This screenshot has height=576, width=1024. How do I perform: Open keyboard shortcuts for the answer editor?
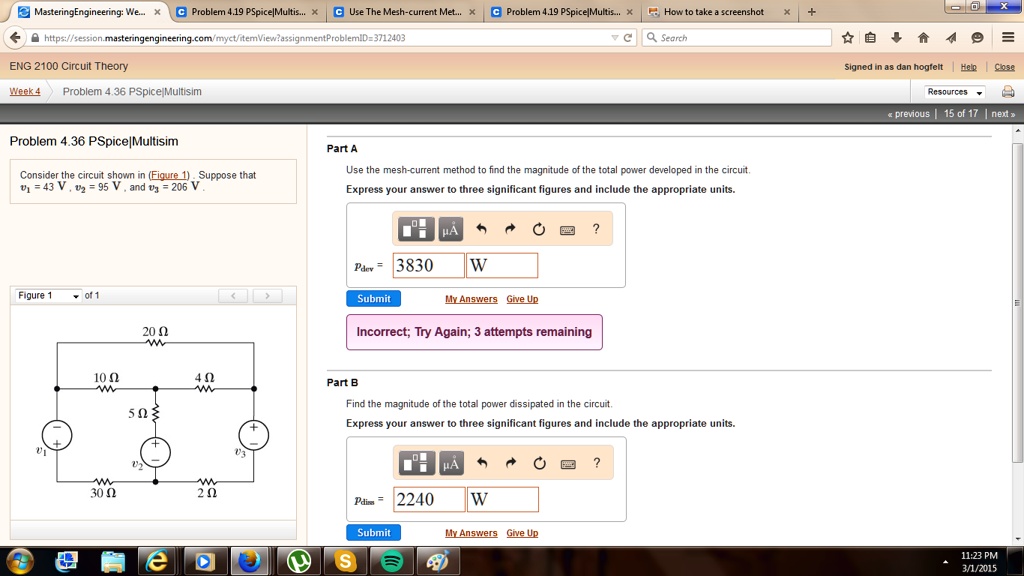tap(567, 228)
